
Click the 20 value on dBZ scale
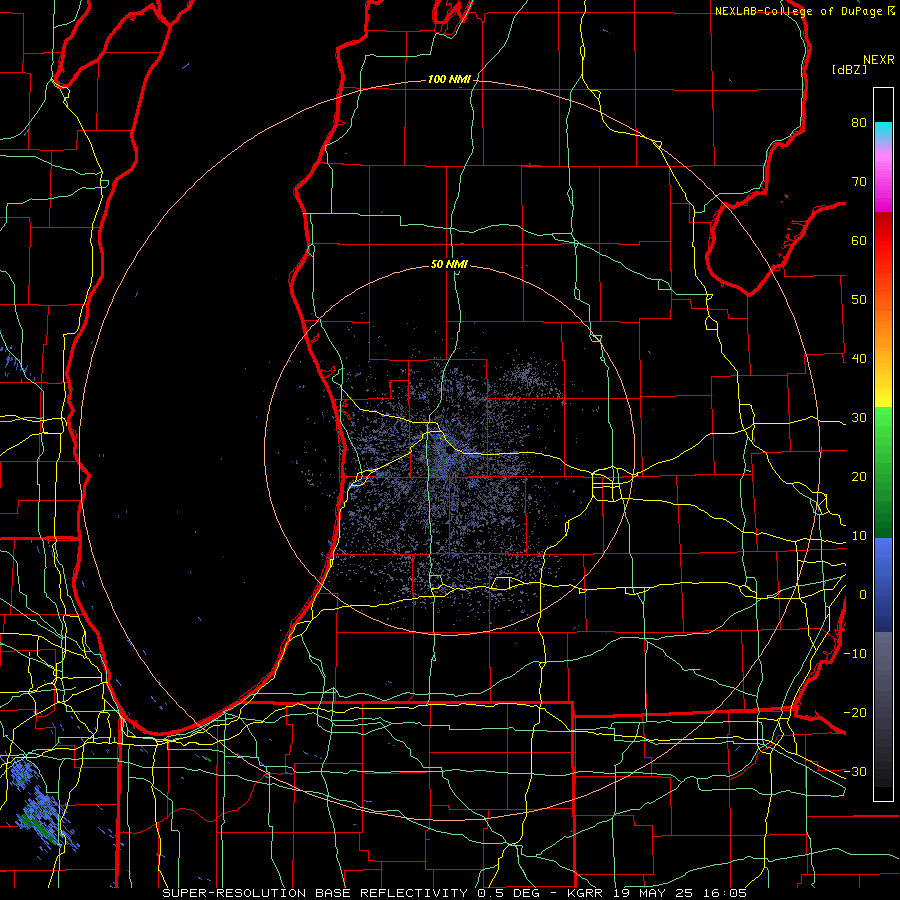pos(859,477)
